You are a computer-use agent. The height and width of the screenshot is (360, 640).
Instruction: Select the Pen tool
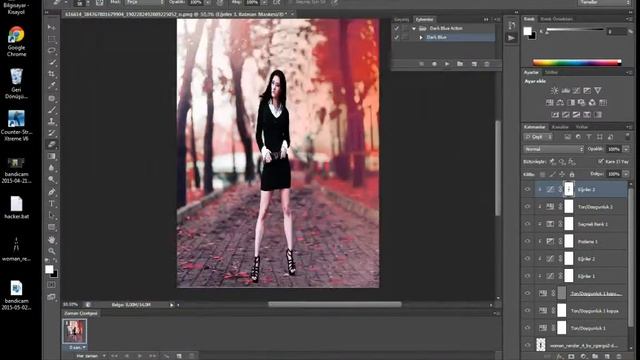pyautogui.click(x=51, y=192)
